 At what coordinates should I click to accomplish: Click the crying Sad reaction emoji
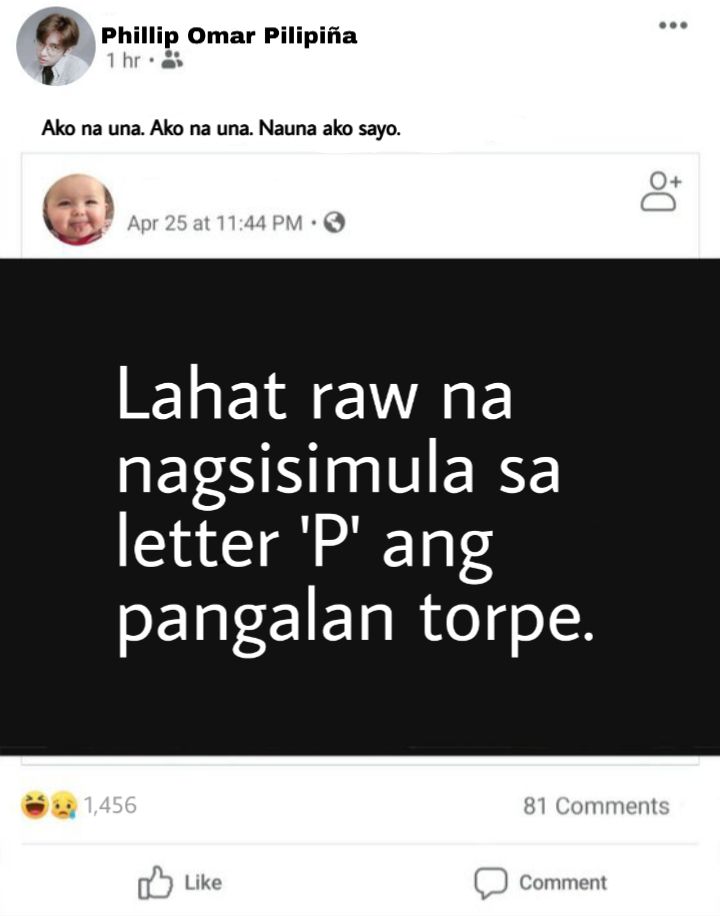[64, 806]
